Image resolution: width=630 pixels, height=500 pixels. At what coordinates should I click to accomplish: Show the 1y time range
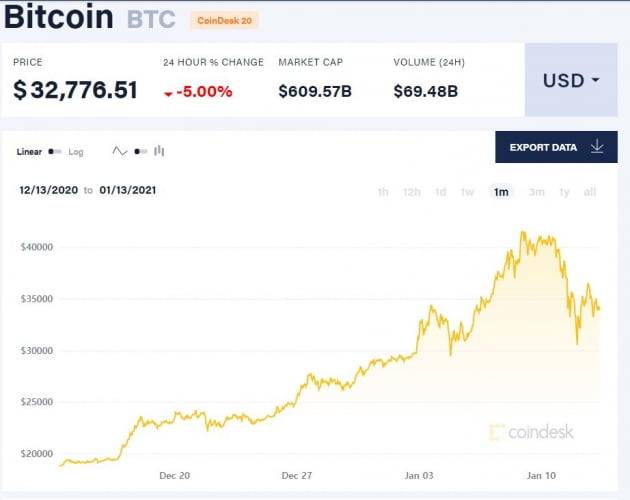[565, 192]
